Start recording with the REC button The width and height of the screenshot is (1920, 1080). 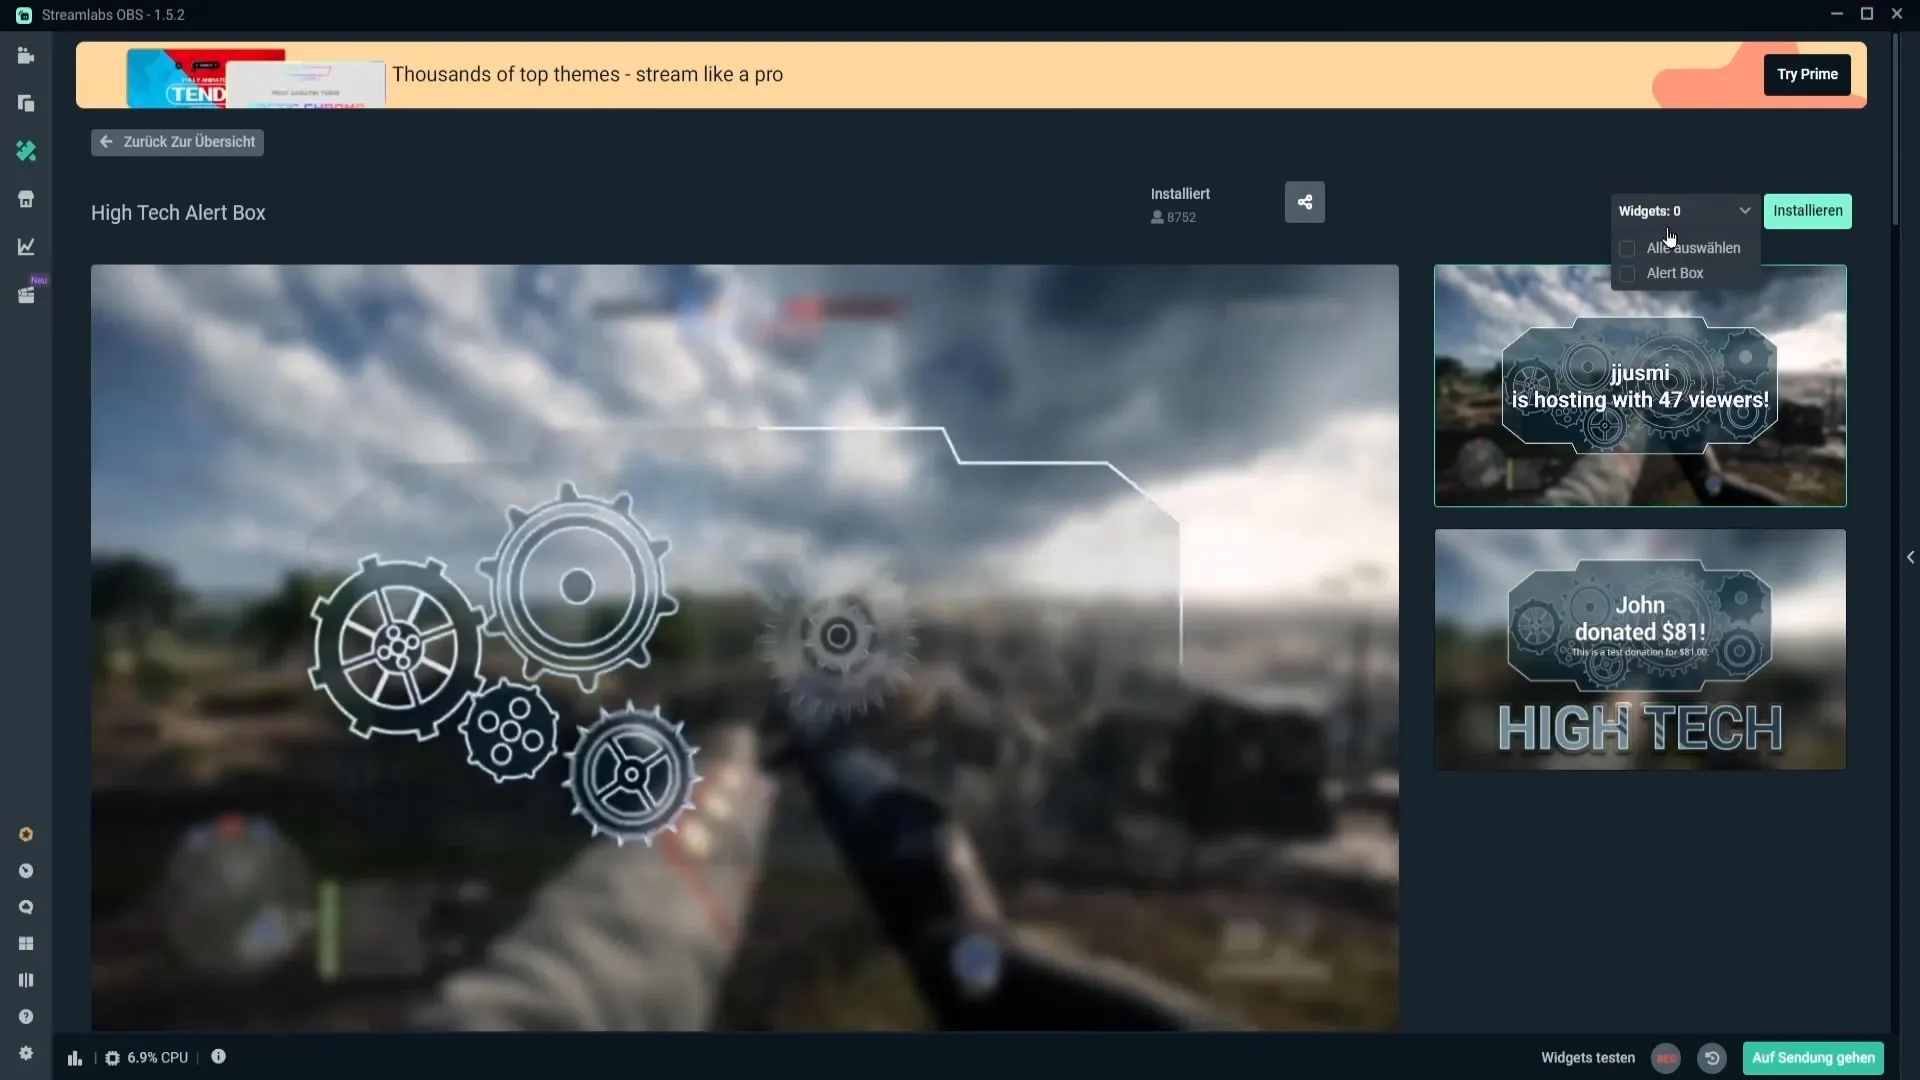point(1666,1058)
